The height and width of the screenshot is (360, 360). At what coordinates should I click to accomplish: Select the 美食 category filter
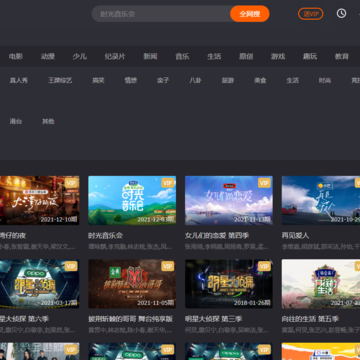click(x=260, y=80)
